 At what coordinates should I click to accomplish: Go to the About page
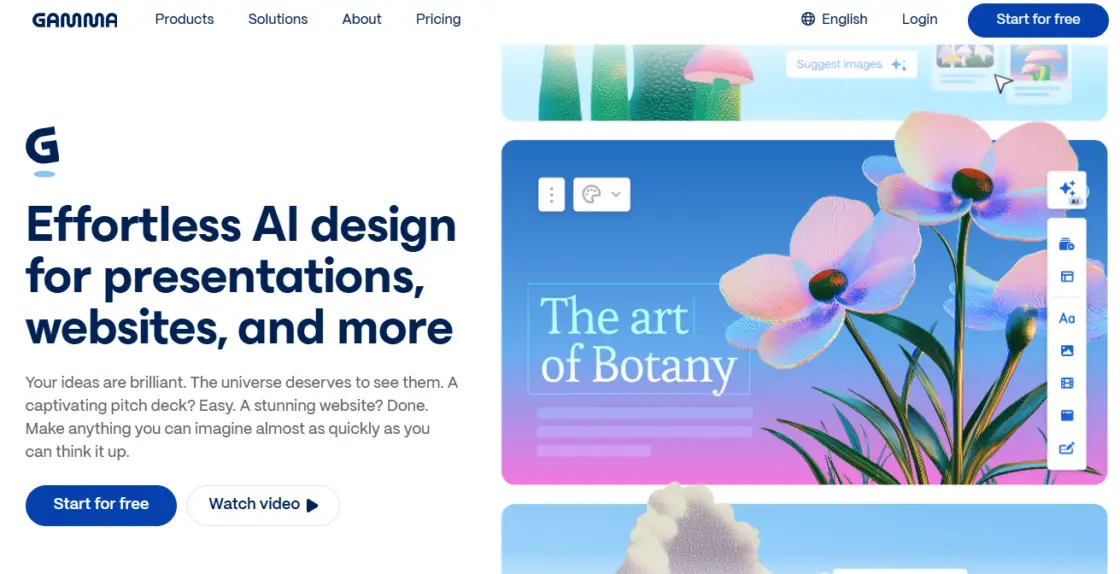(x=362, y=19)
